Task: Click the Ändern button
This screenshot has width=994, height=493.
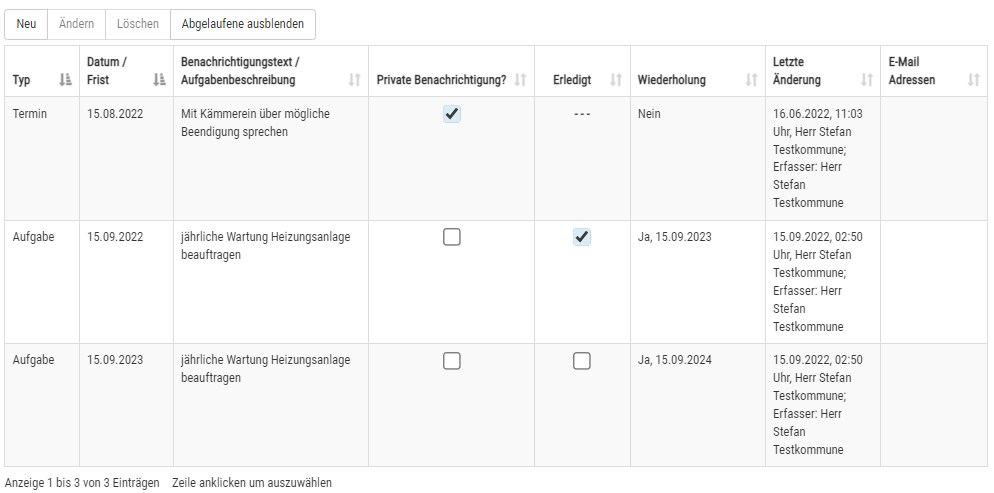Action: (x=77, y=24)
